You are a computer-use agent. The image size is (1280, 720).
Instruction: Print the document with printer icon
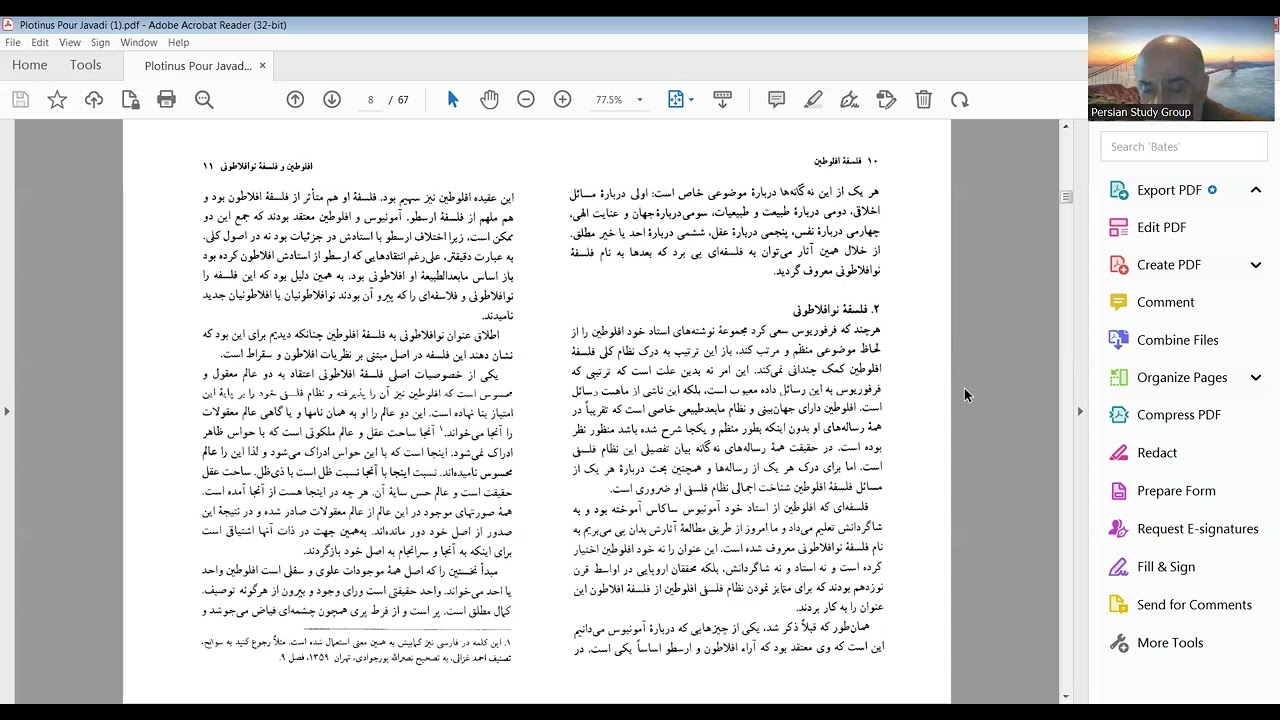[167, 100]
